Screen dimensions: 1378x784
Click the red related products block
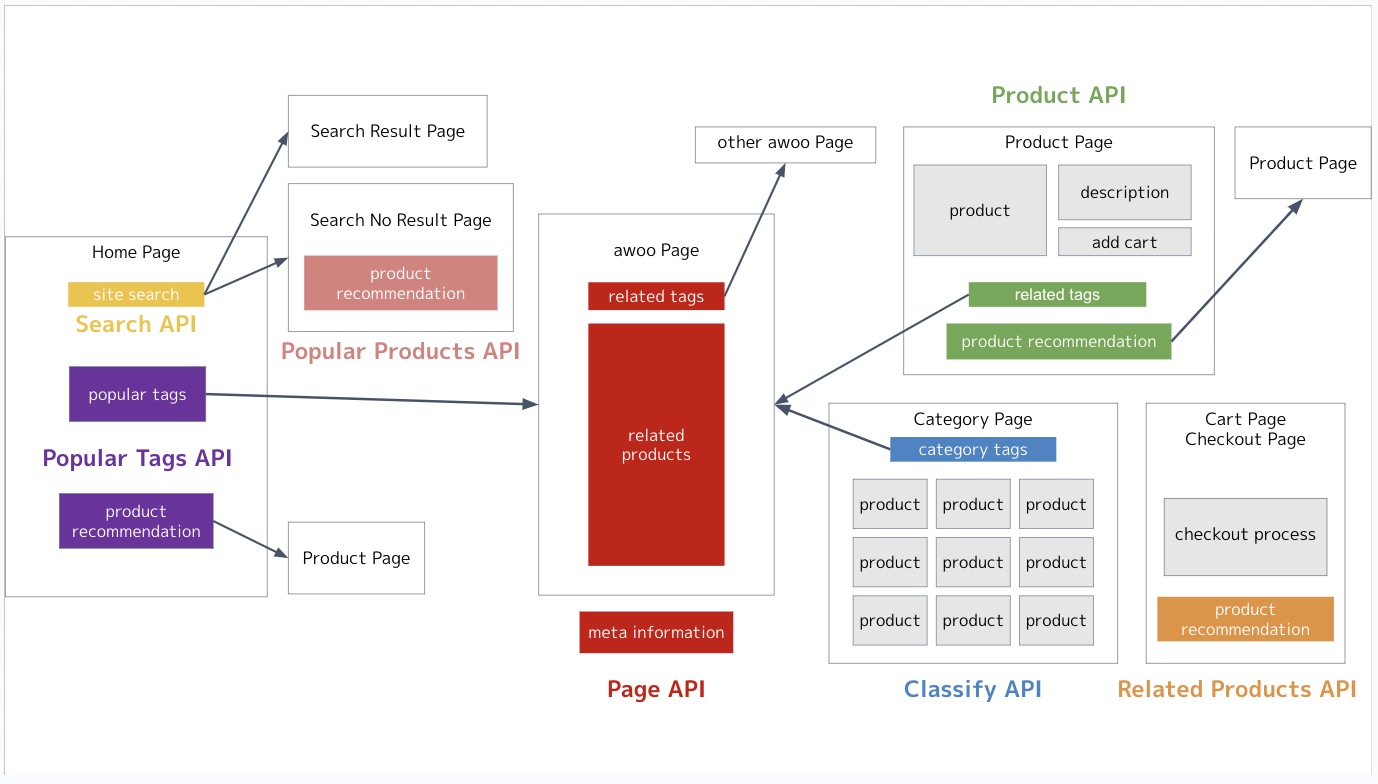coord(656,444)
